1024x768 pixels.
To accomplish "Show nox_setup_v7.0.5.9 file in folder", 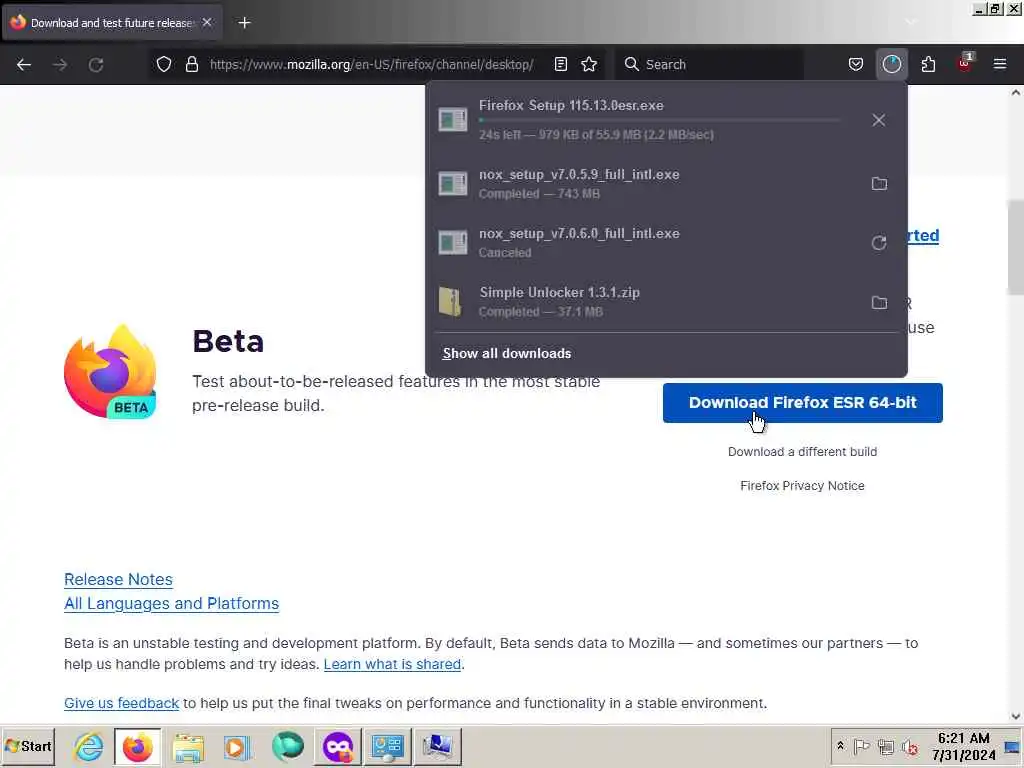I will [x=879, y=184].
